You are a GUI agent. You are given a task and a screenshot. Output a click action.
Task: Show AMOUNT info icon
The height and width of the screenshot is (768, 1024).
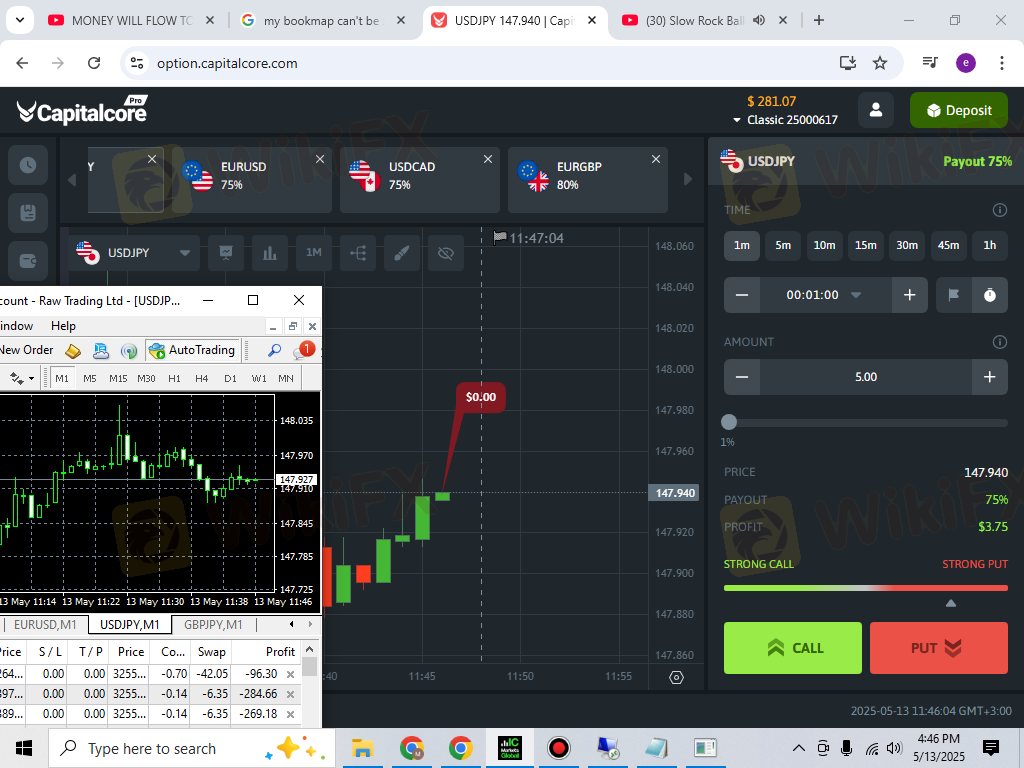pos(999,342)
